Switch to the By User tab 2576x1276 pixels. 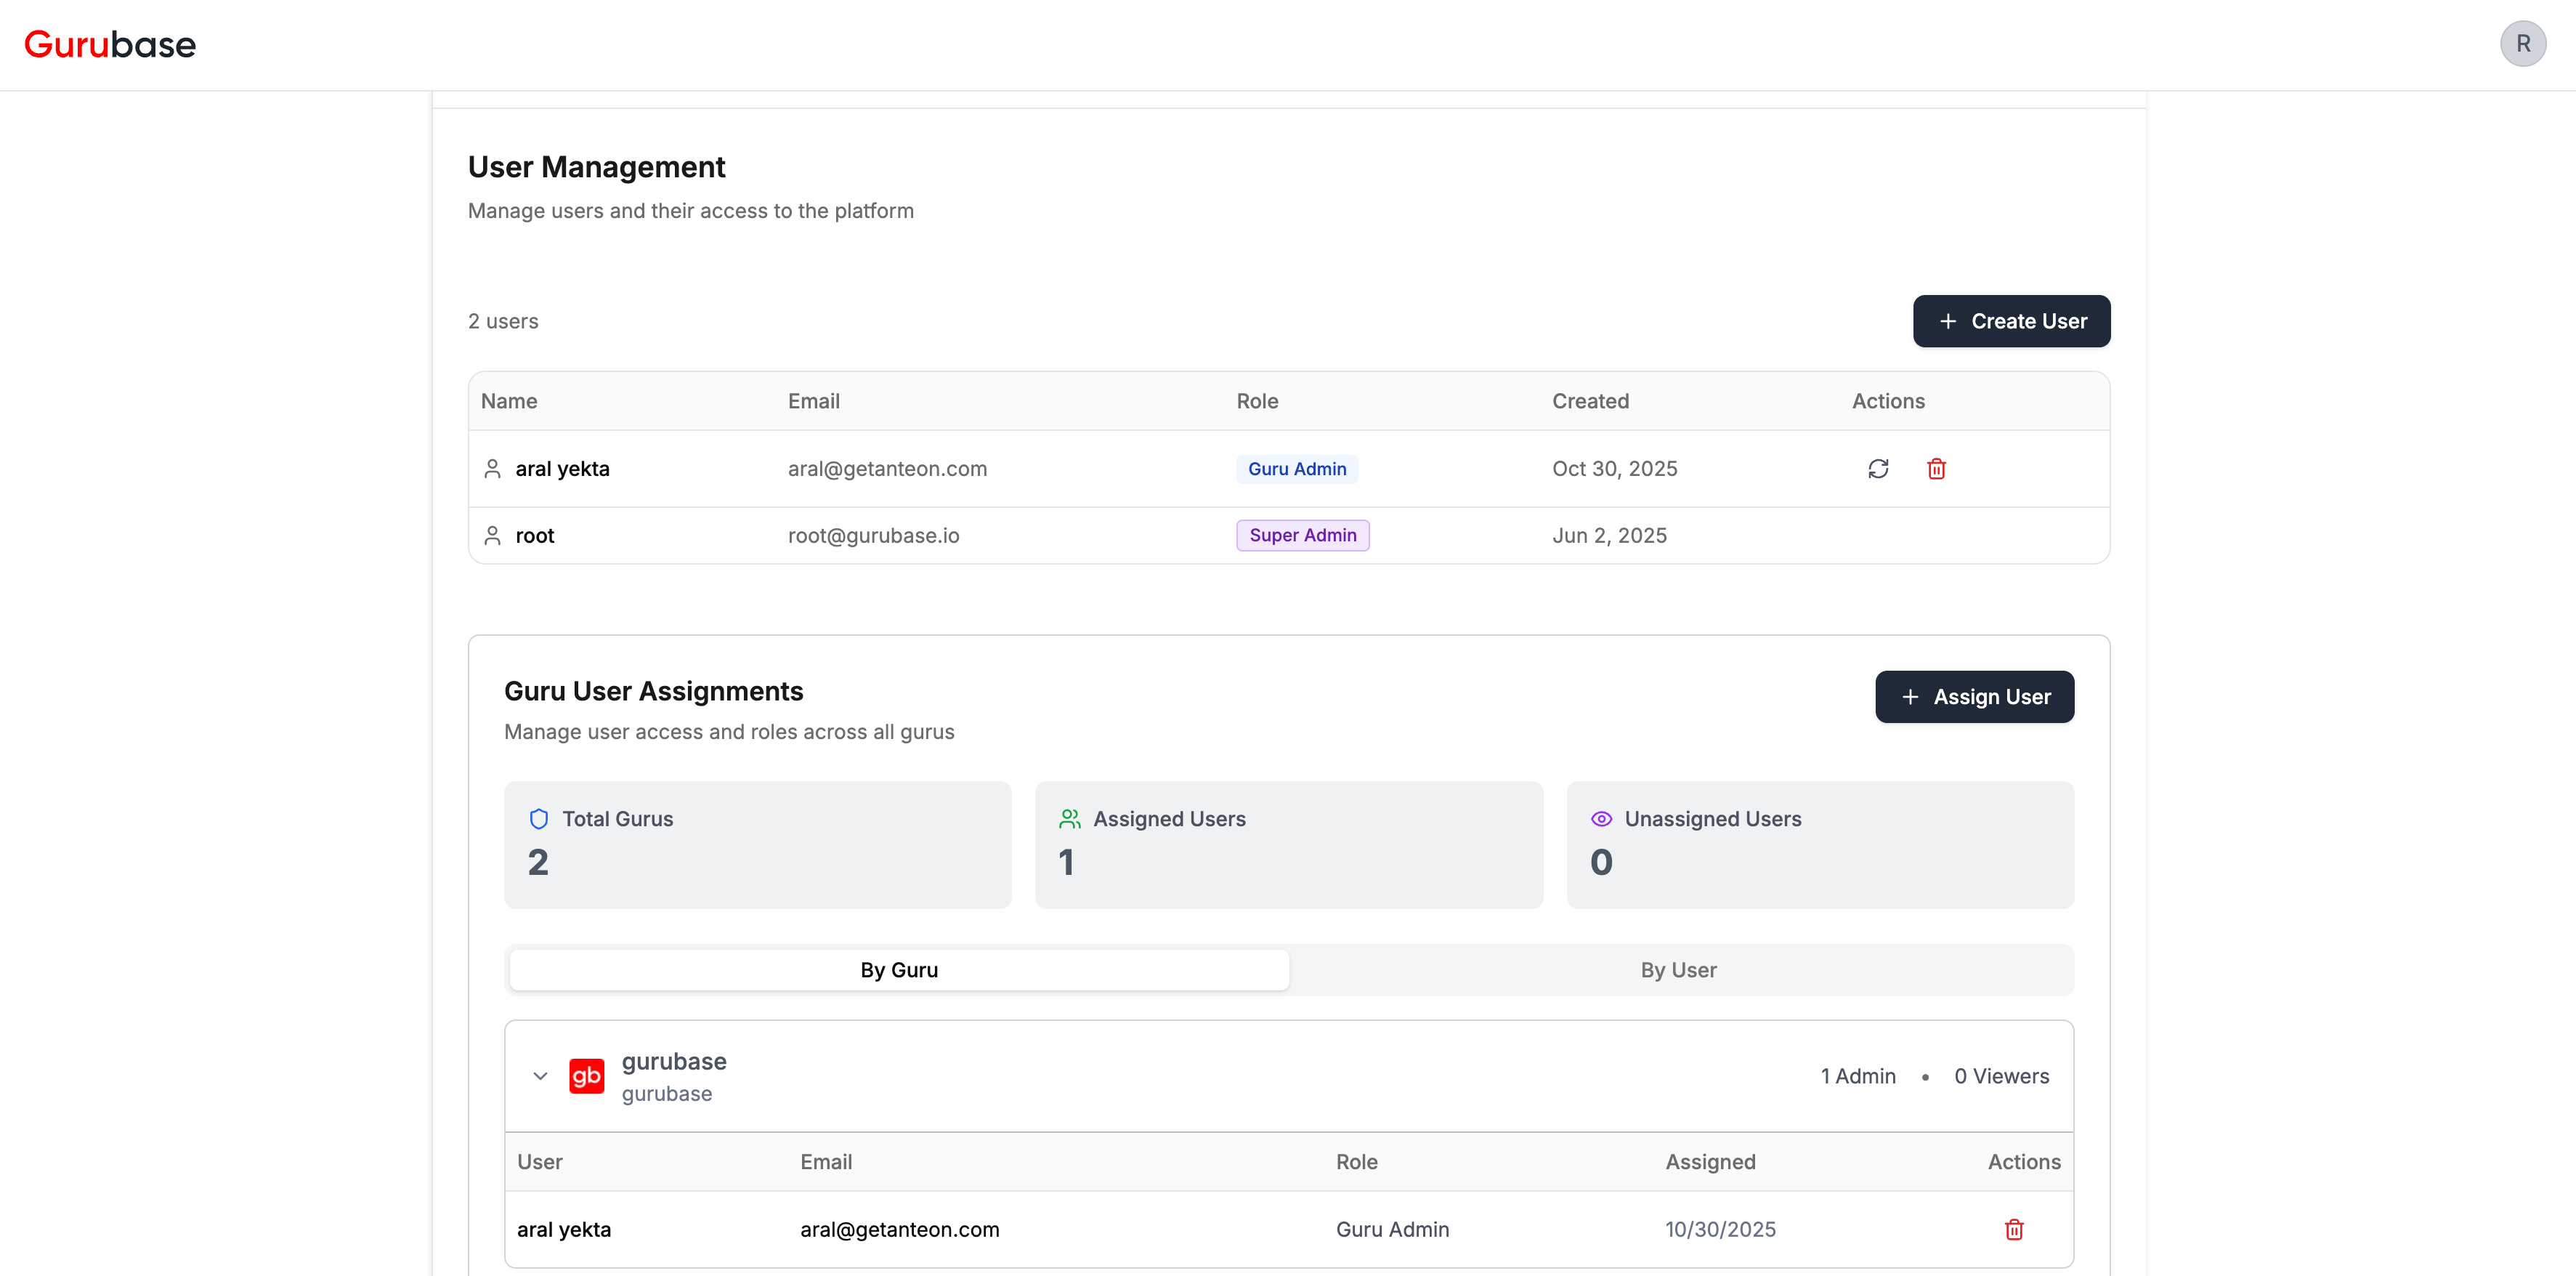(1678, 970)
